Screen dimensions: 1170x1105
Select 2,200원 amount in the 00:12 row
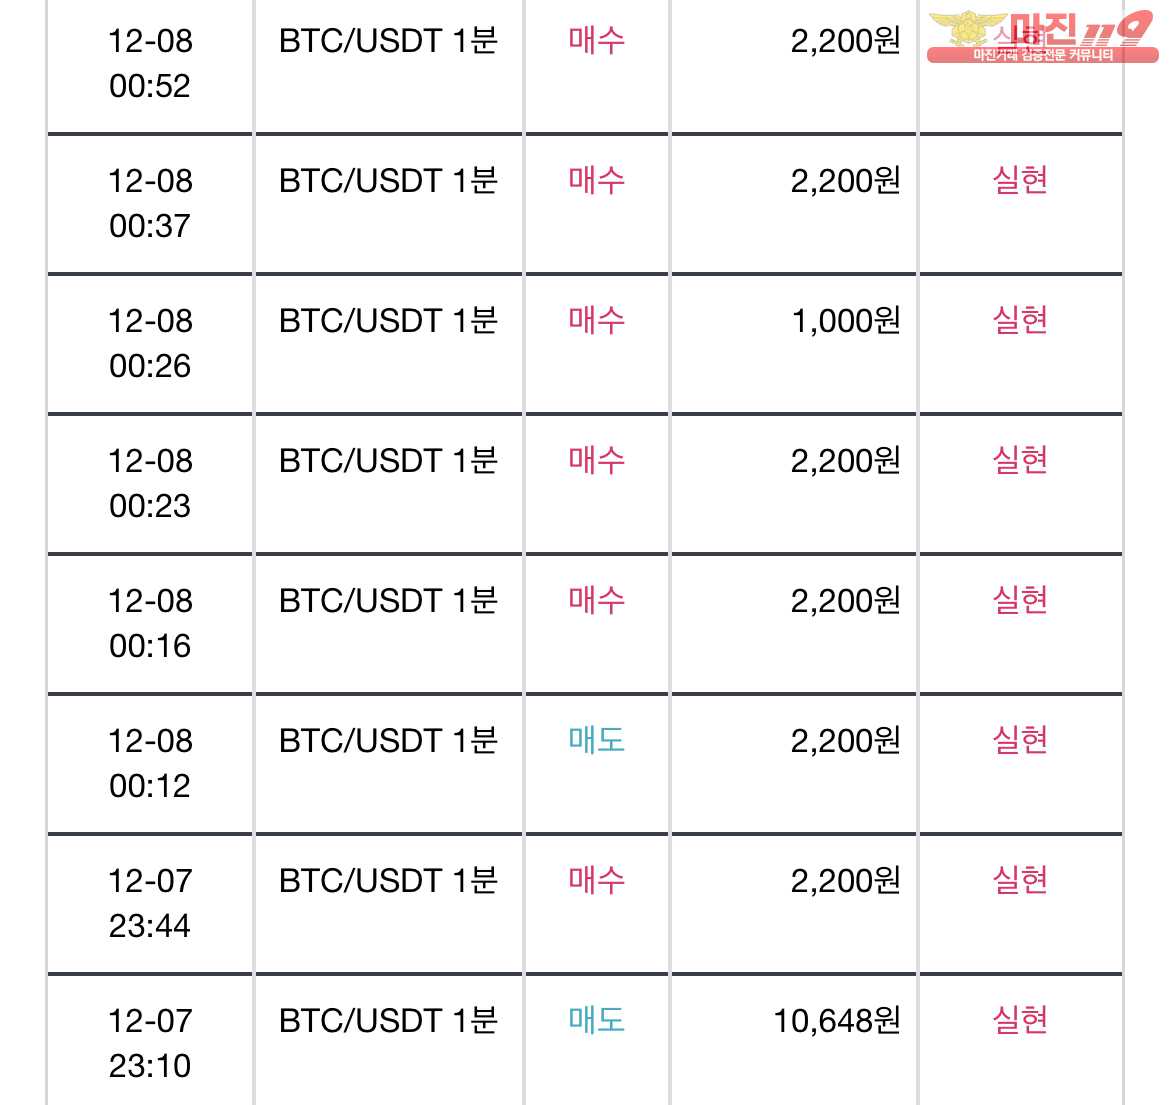[x=845, y=741]
